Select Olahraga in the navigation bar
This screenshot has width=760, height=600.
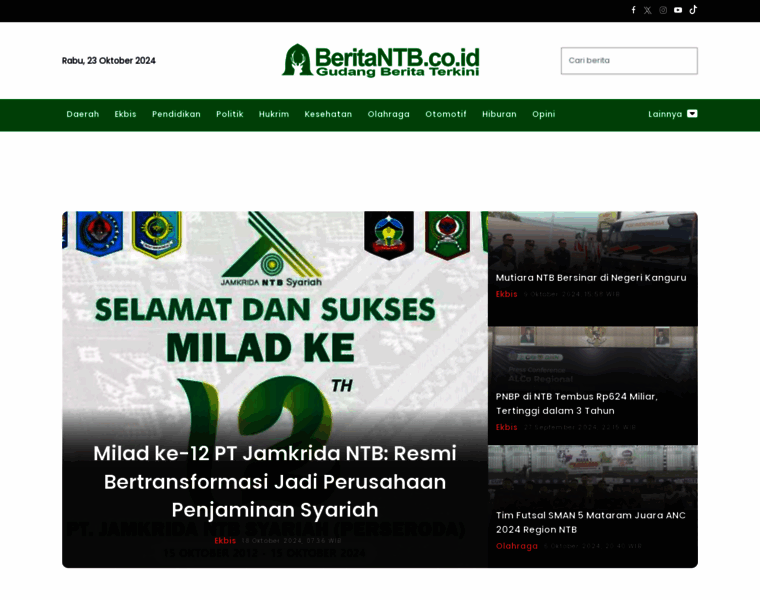click(x=389, y=114)
